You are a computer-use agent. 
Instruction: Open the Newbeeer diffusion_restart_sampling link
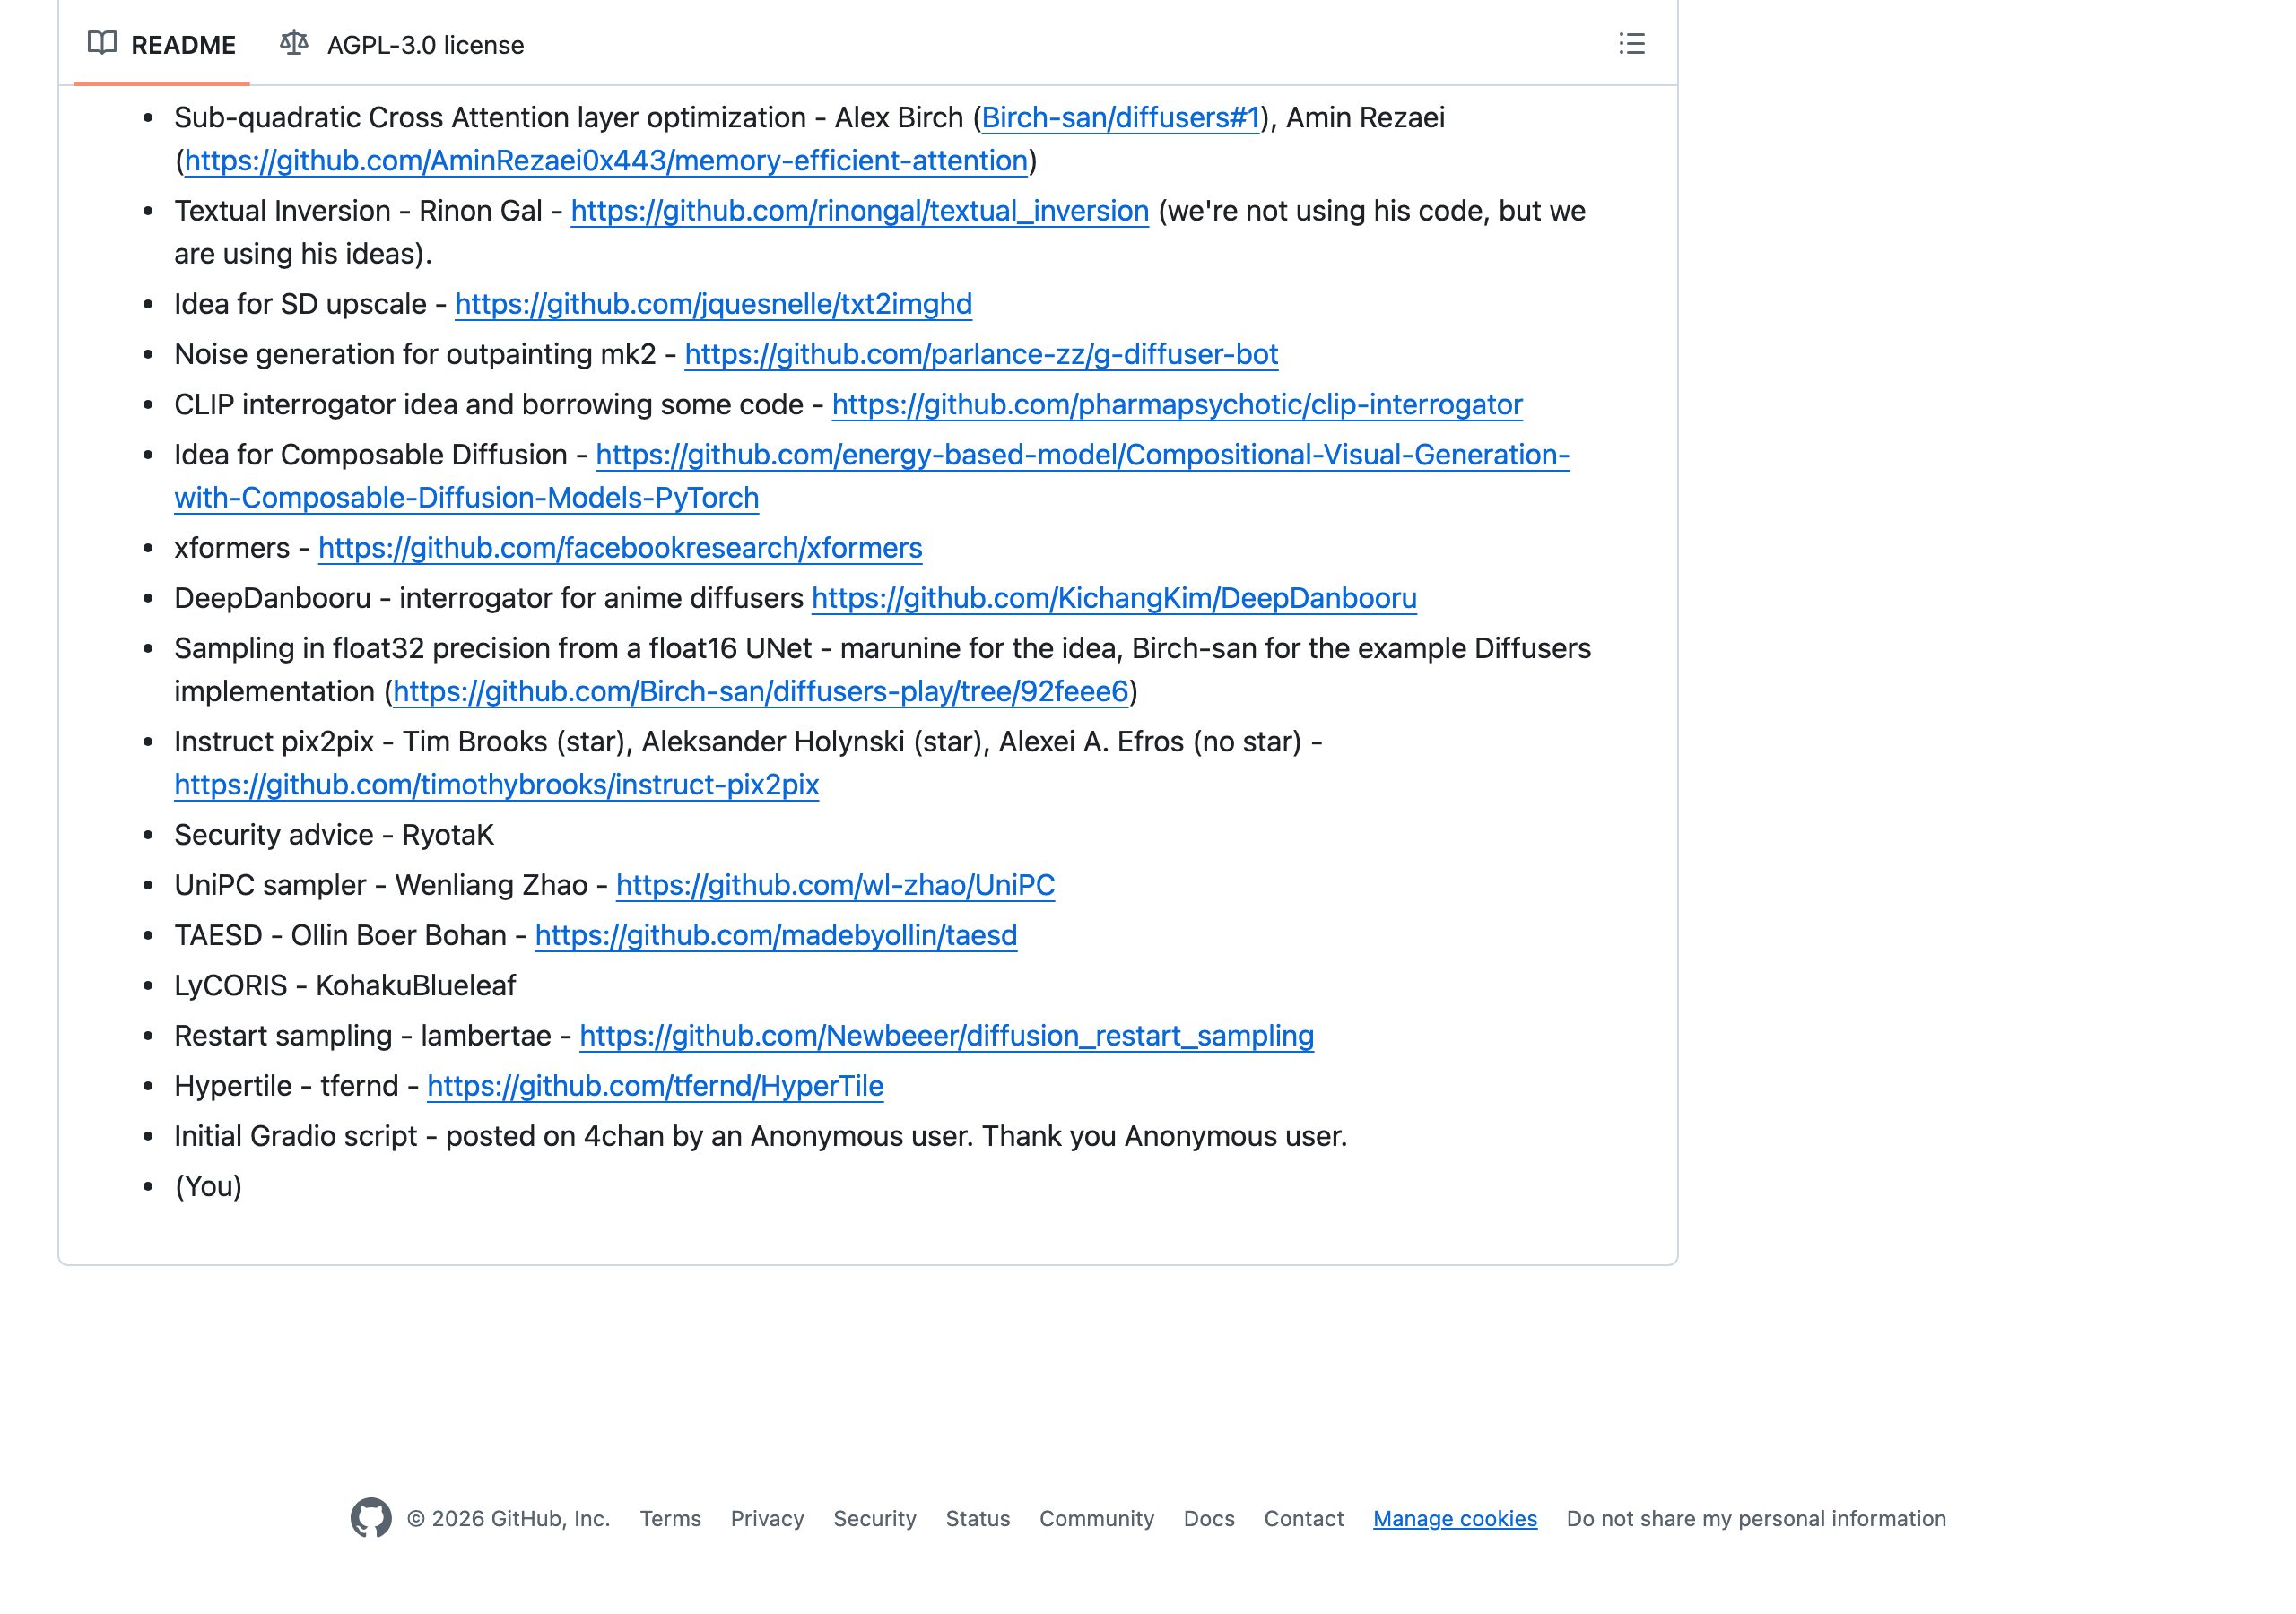[946, 1036]
